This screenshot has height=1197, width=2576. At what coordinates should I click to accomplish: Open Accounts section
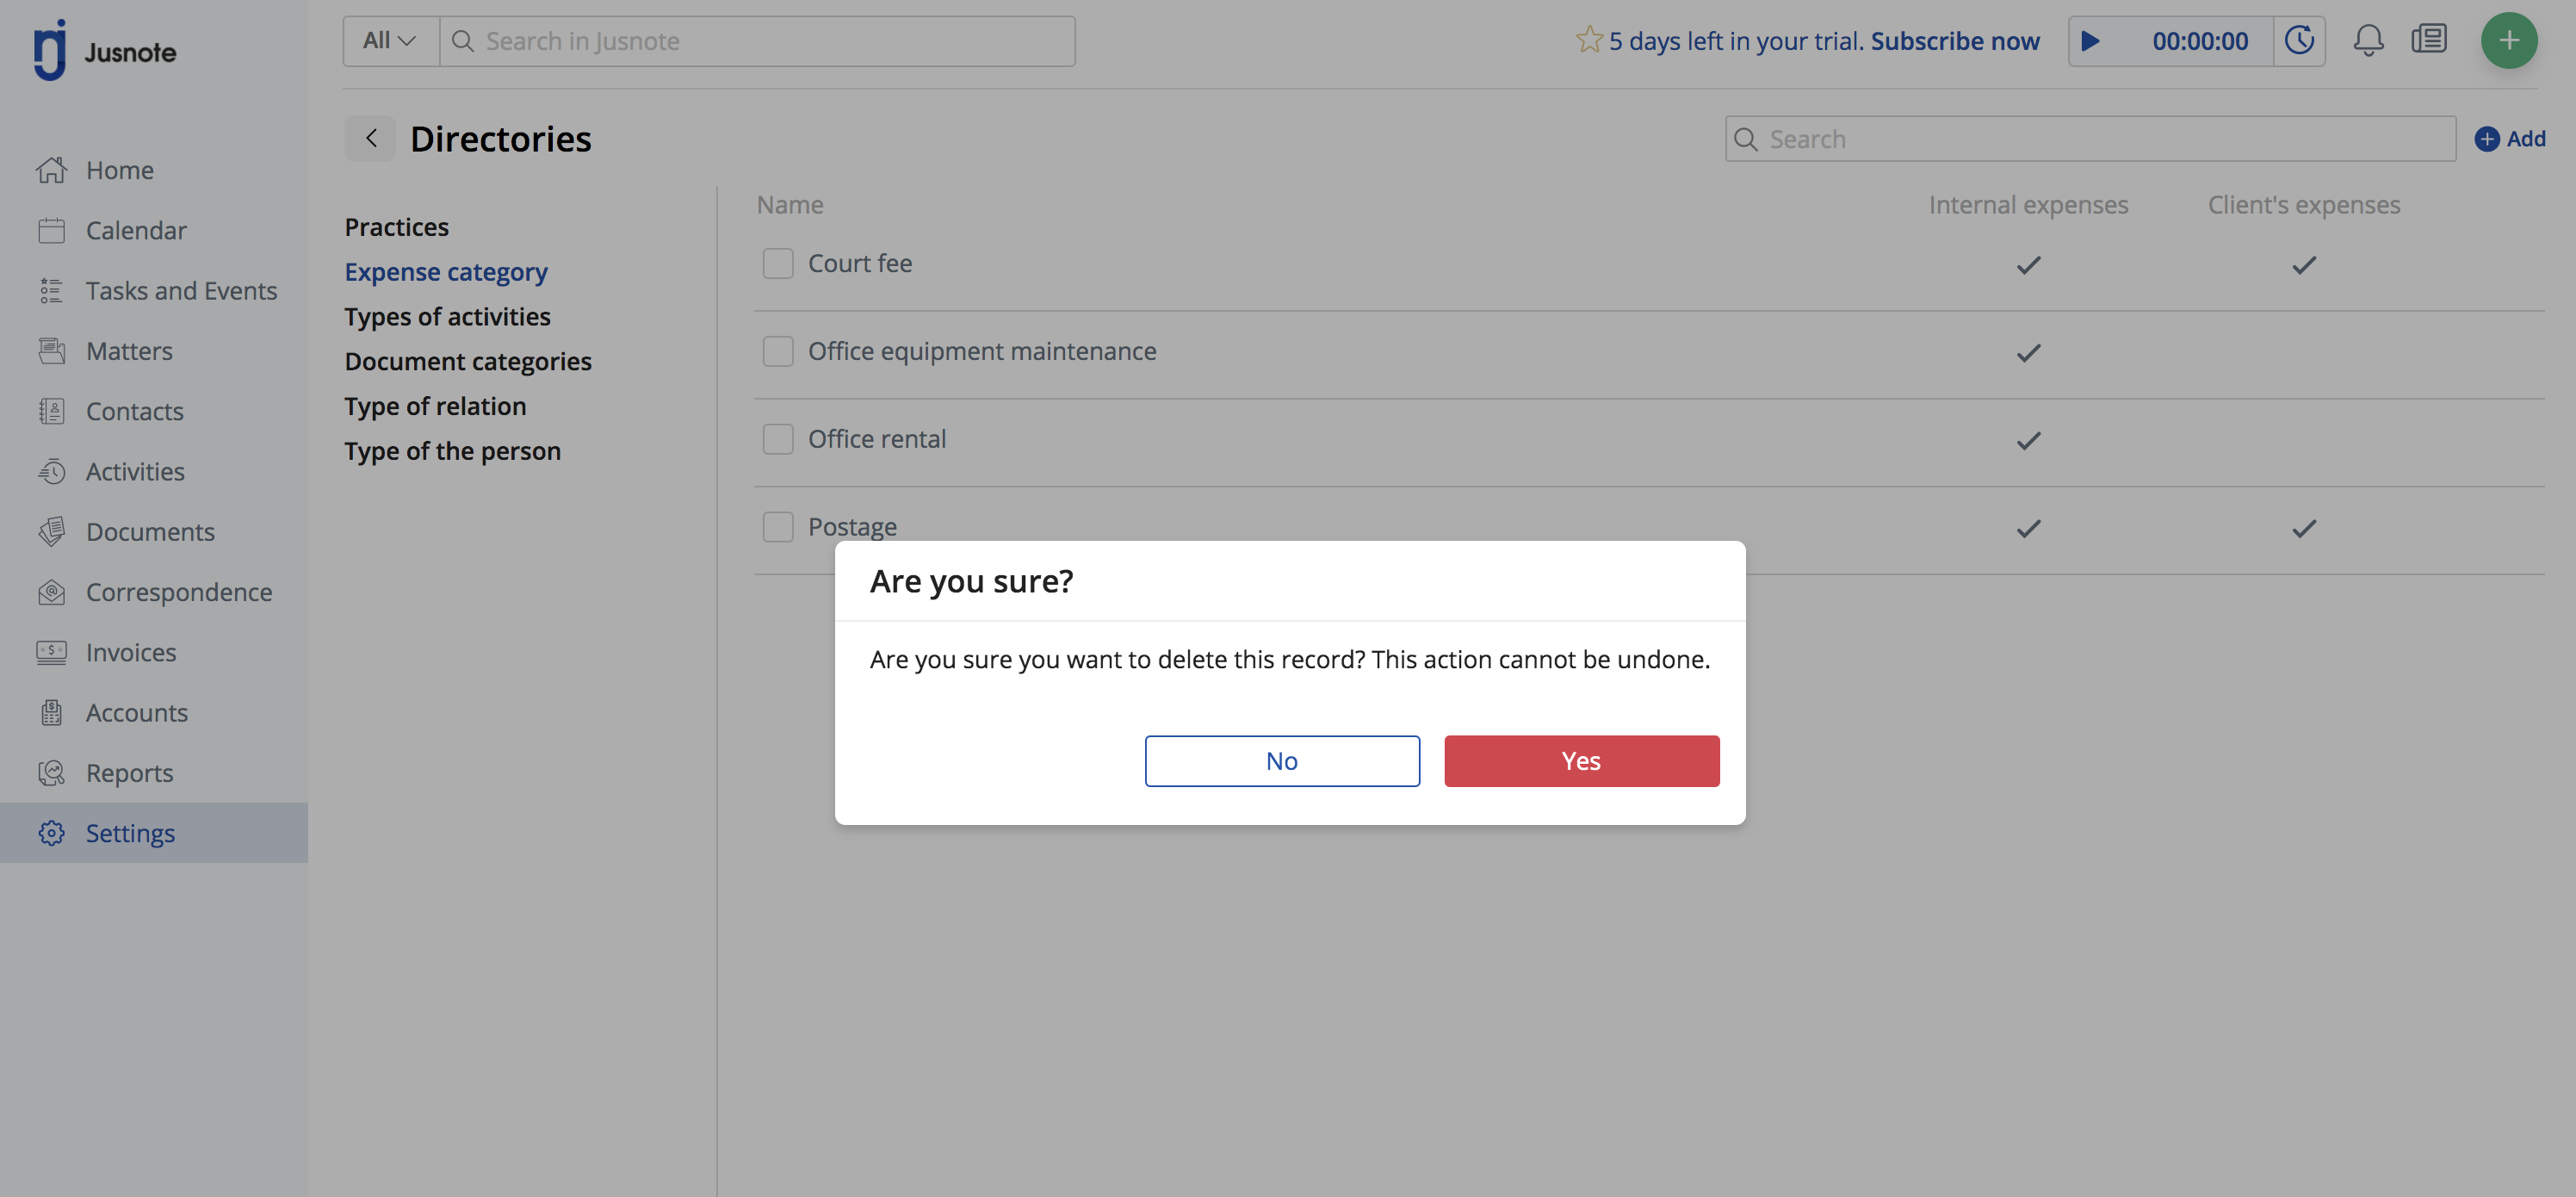136,712
